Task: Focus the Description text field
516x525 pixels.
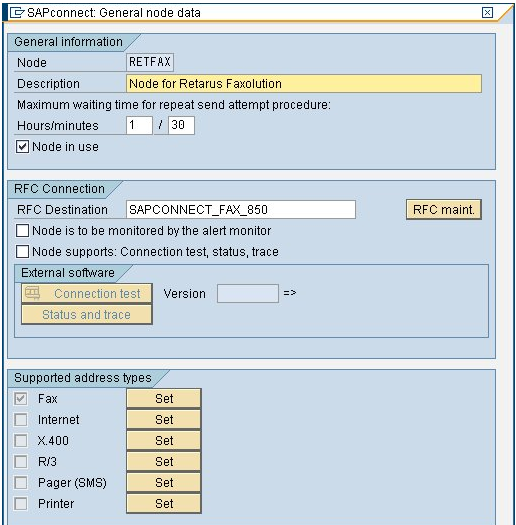Action: [304, 83]
